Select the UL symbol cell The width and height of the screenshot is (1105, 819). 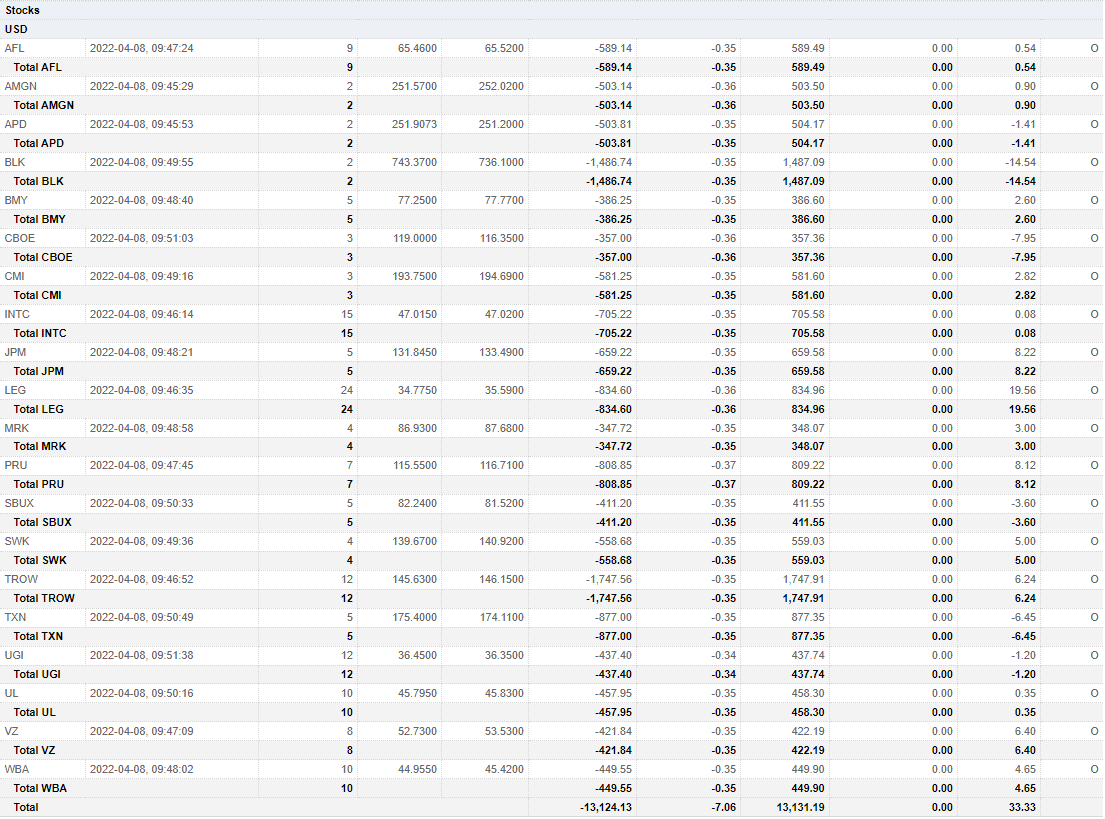pyautogui.click(x=11, y=694)
